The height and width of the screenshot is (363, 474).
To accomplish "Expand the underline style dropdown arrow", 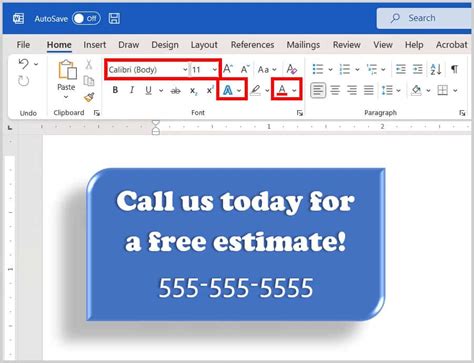I will 161,90.
